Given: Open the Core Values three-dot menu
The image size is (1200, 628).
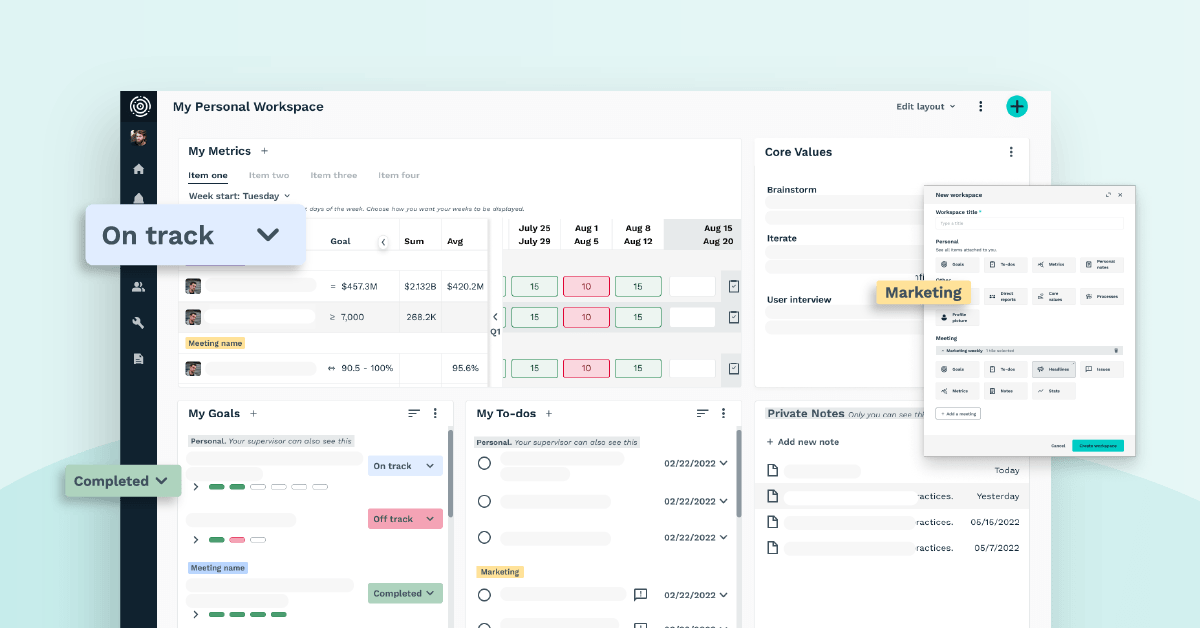Looking at the screenshot, I should pyautogui.click(x=1011, y=152).
